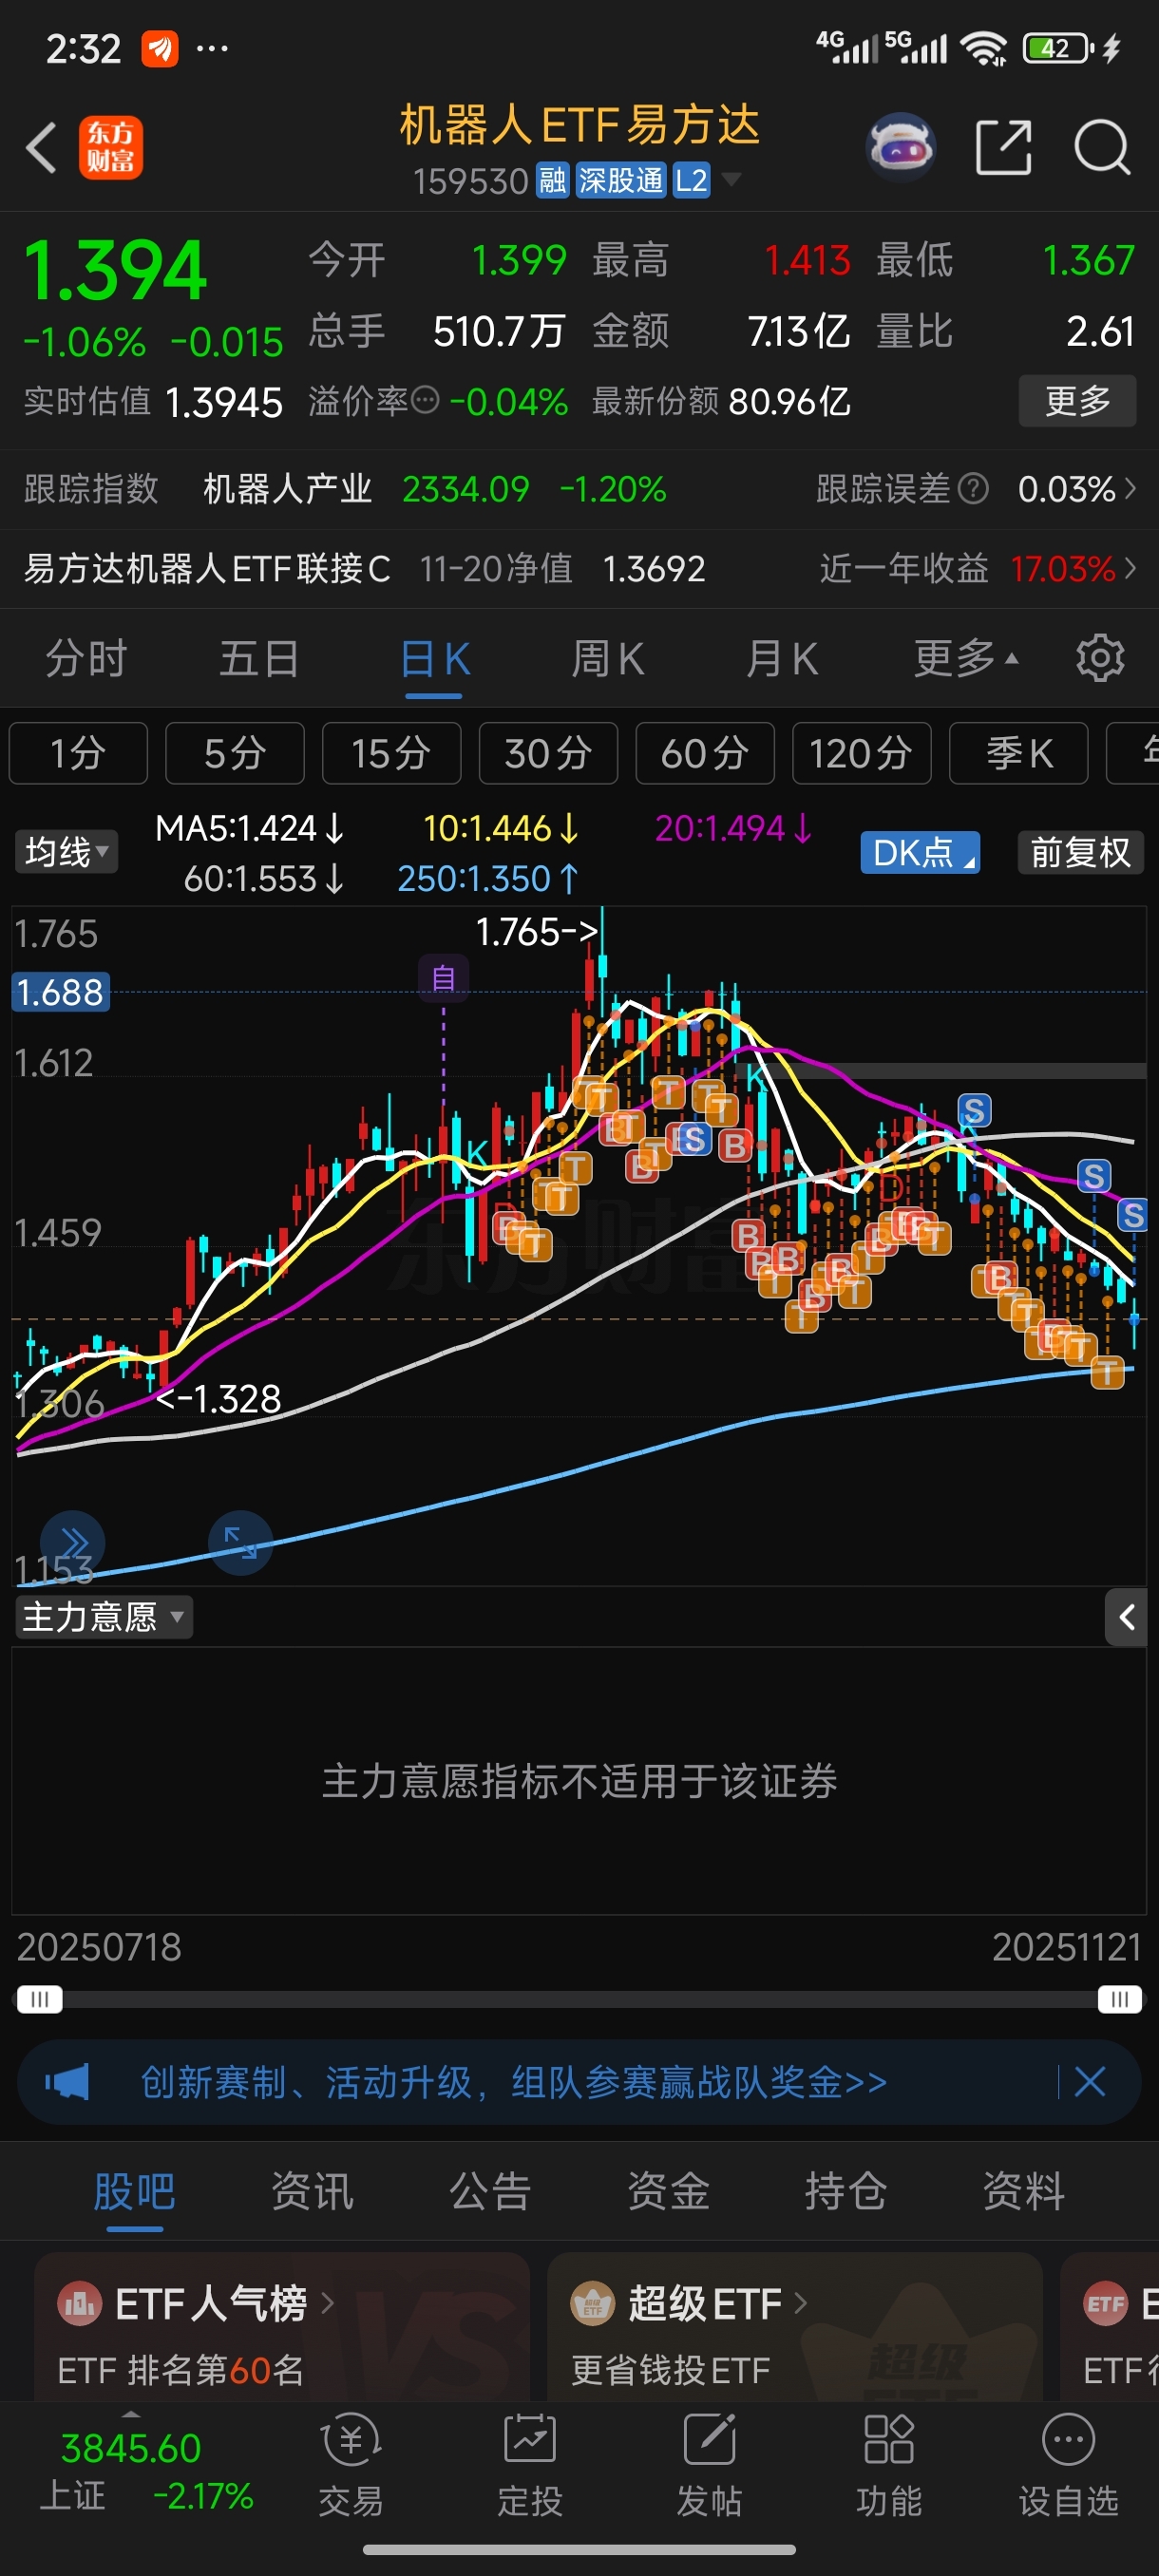Tap the diagonal-arrow chart expand button

click(240, 1543)
